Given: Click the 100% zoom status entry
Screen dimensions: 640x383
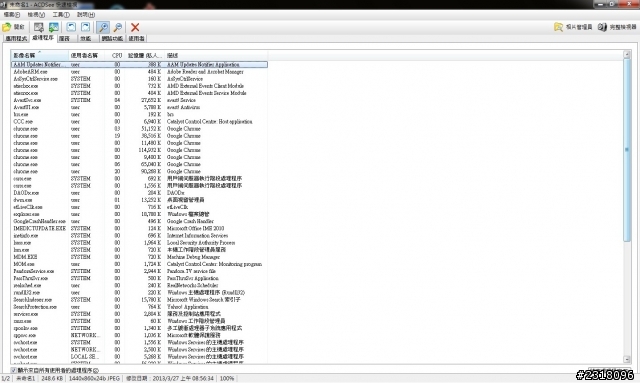Looking at the screenshot, I should 227,379.
